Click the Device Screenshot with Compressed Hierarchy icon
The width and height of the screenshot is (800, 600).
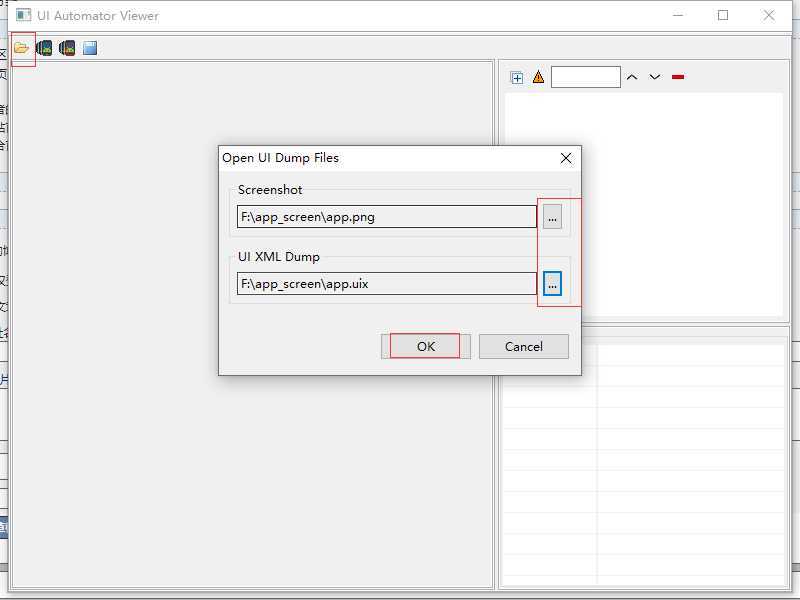click(x=67, y=48)
